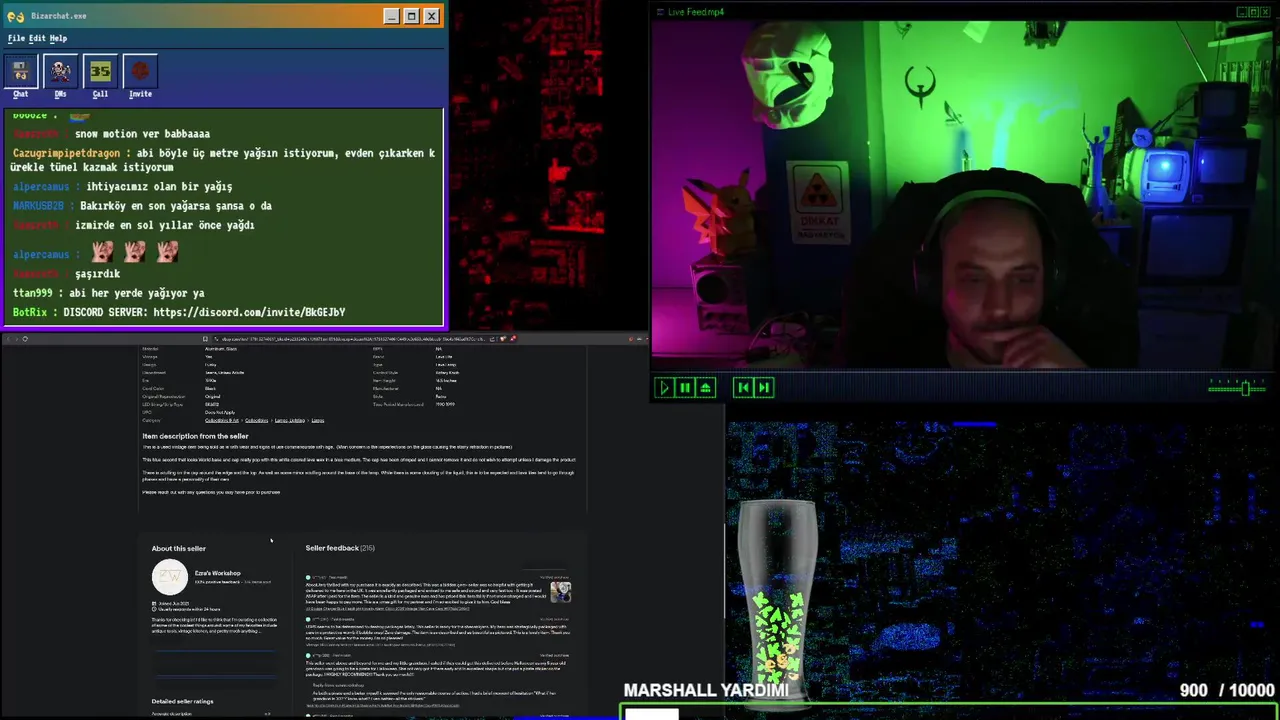Click the eject button in Live Feed player
The width and height of the screenshot is (1280, 720).
point(706,387)
